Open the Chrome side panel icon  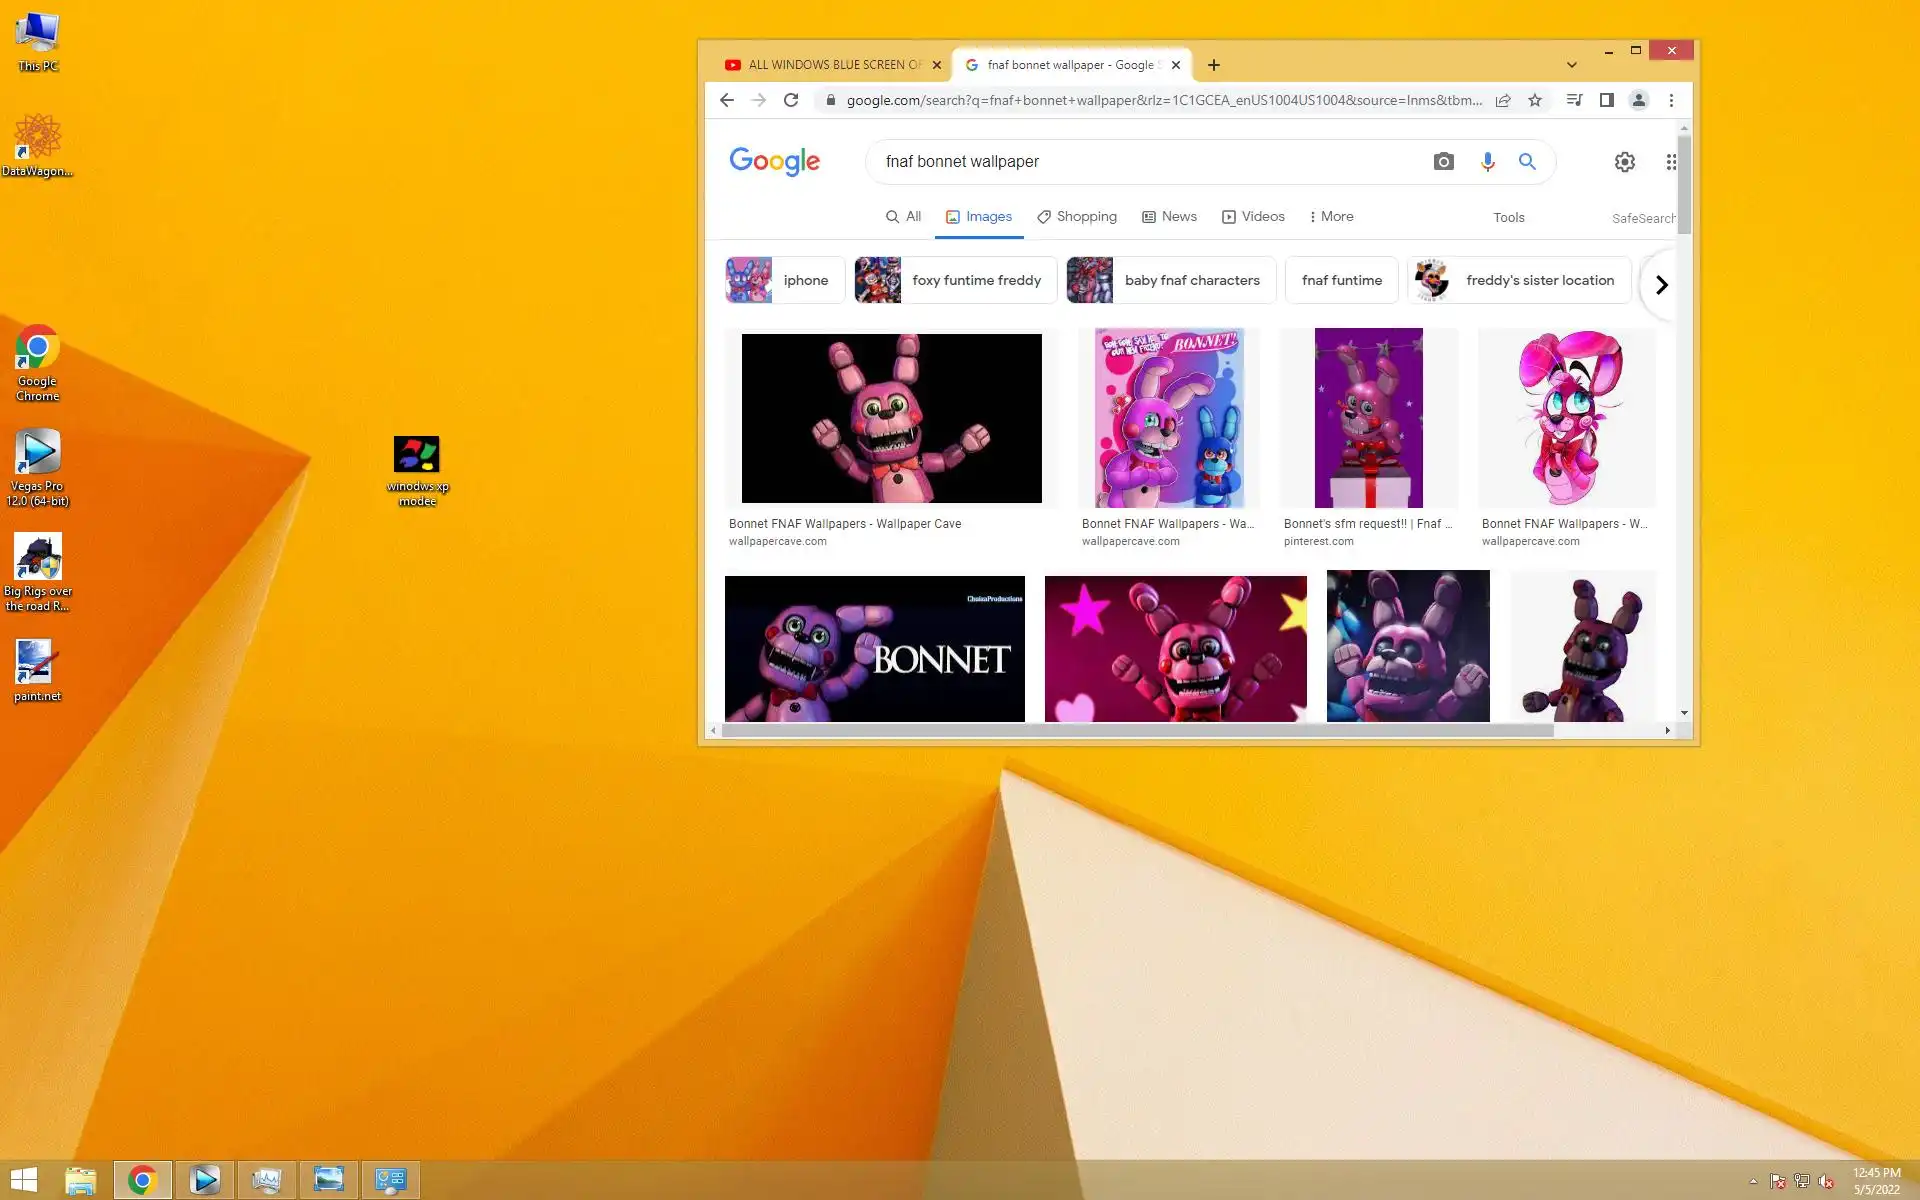click(x=1606, y=100)
